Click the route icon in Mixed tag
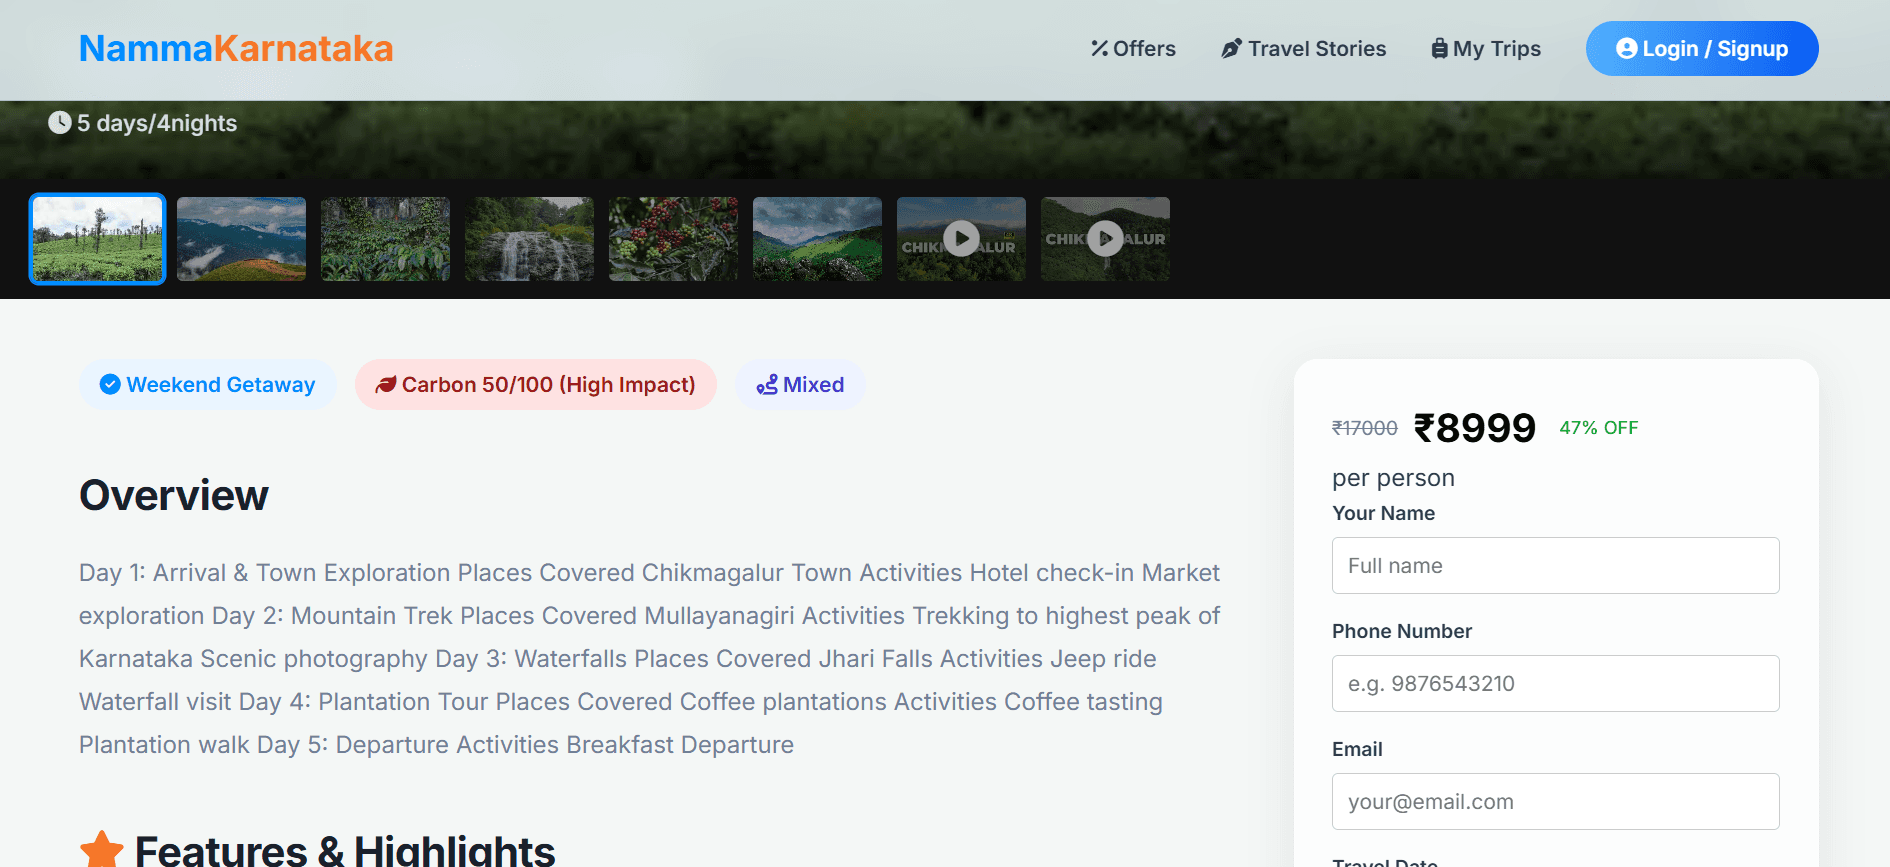The height and width of the screenshot is (867, 1890). [x=767, y=385]
